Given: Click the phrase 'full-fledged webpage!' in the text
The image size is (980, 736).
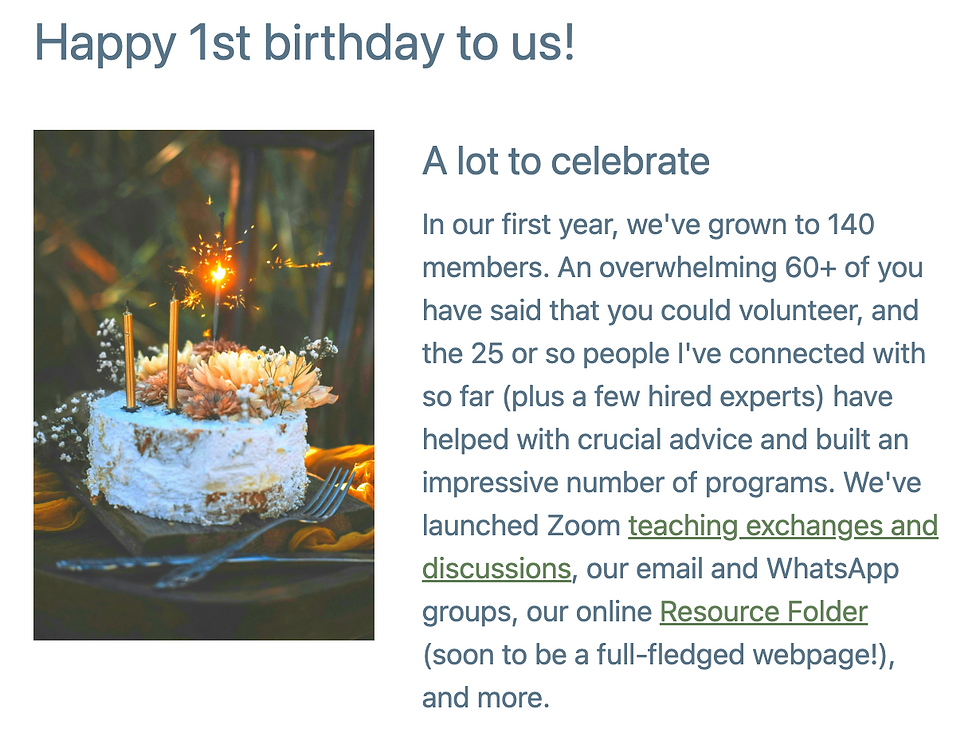Looking at the screenshot, I should (x=738, y=655).
